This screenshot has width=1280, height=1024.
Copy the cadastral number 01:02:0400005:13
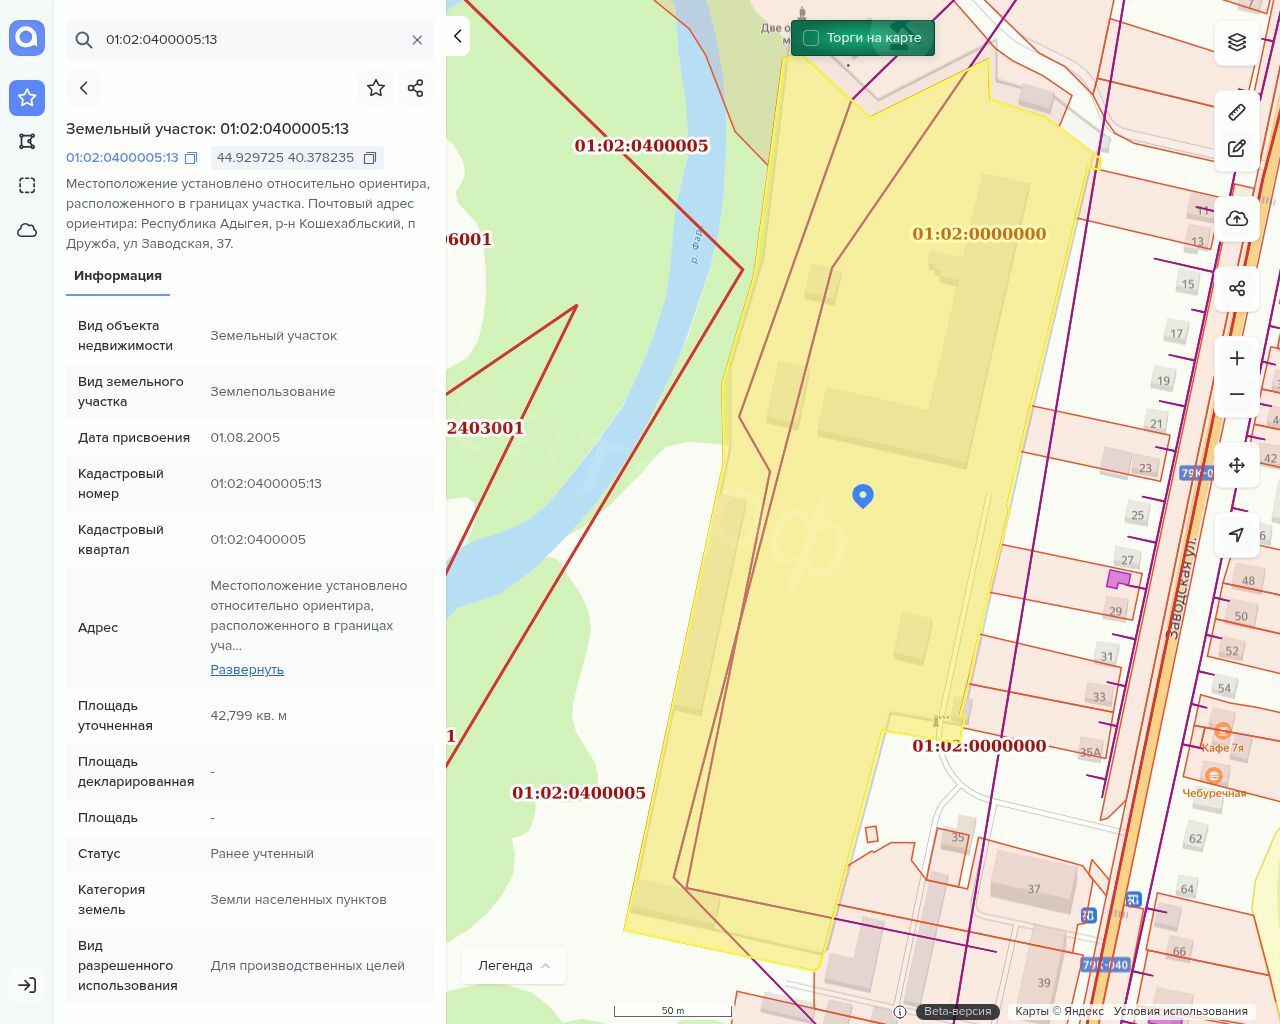191,158
